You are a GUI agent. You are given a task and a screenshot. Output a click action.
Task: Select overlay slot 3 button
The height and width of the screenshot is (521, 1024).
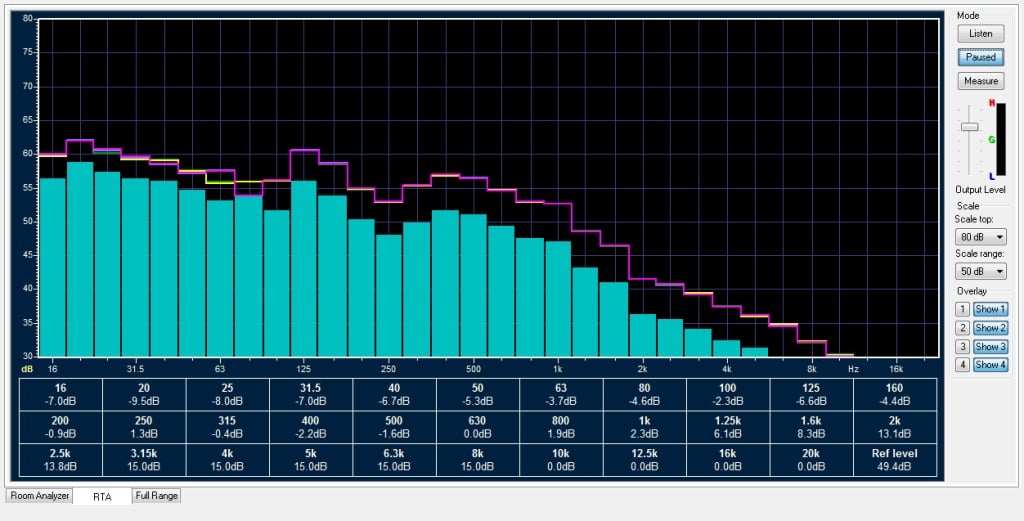962,346
